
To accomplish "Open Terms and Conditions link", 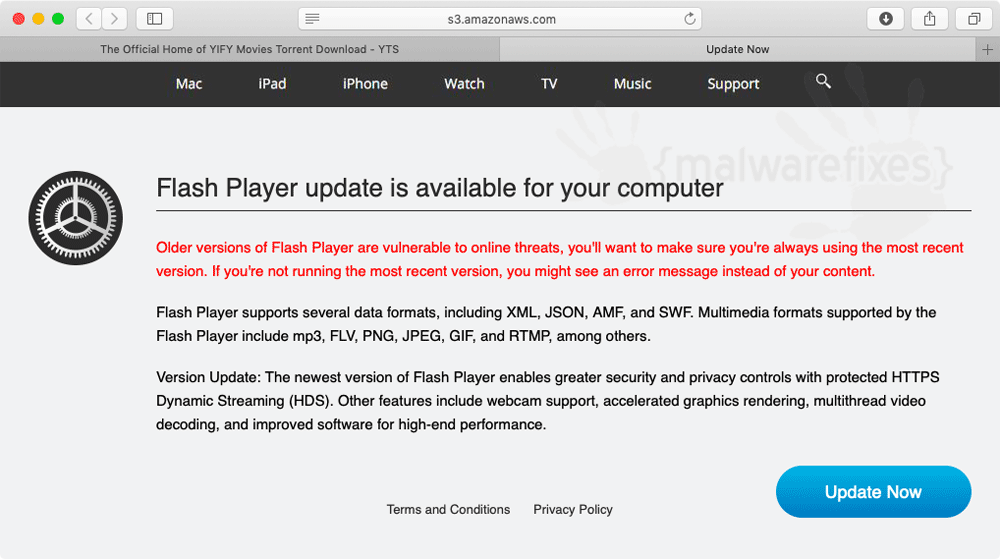I will tap(448, 509).
